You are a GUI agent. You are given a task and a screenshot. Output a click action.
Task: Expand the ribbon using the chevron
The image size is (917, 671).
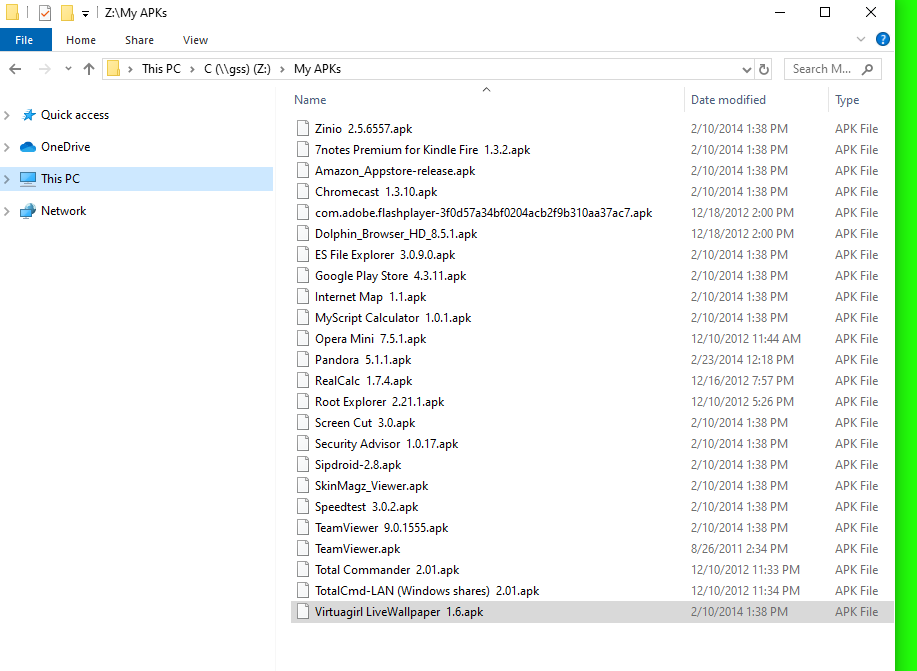point(862,40)
